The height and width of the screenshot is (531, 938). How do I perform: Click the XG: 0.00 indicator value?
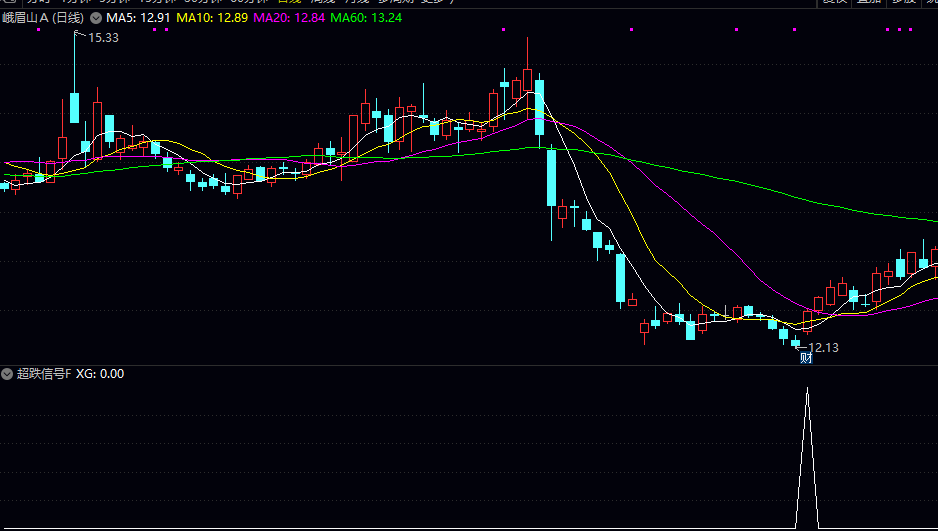click(x=100, y=374)
